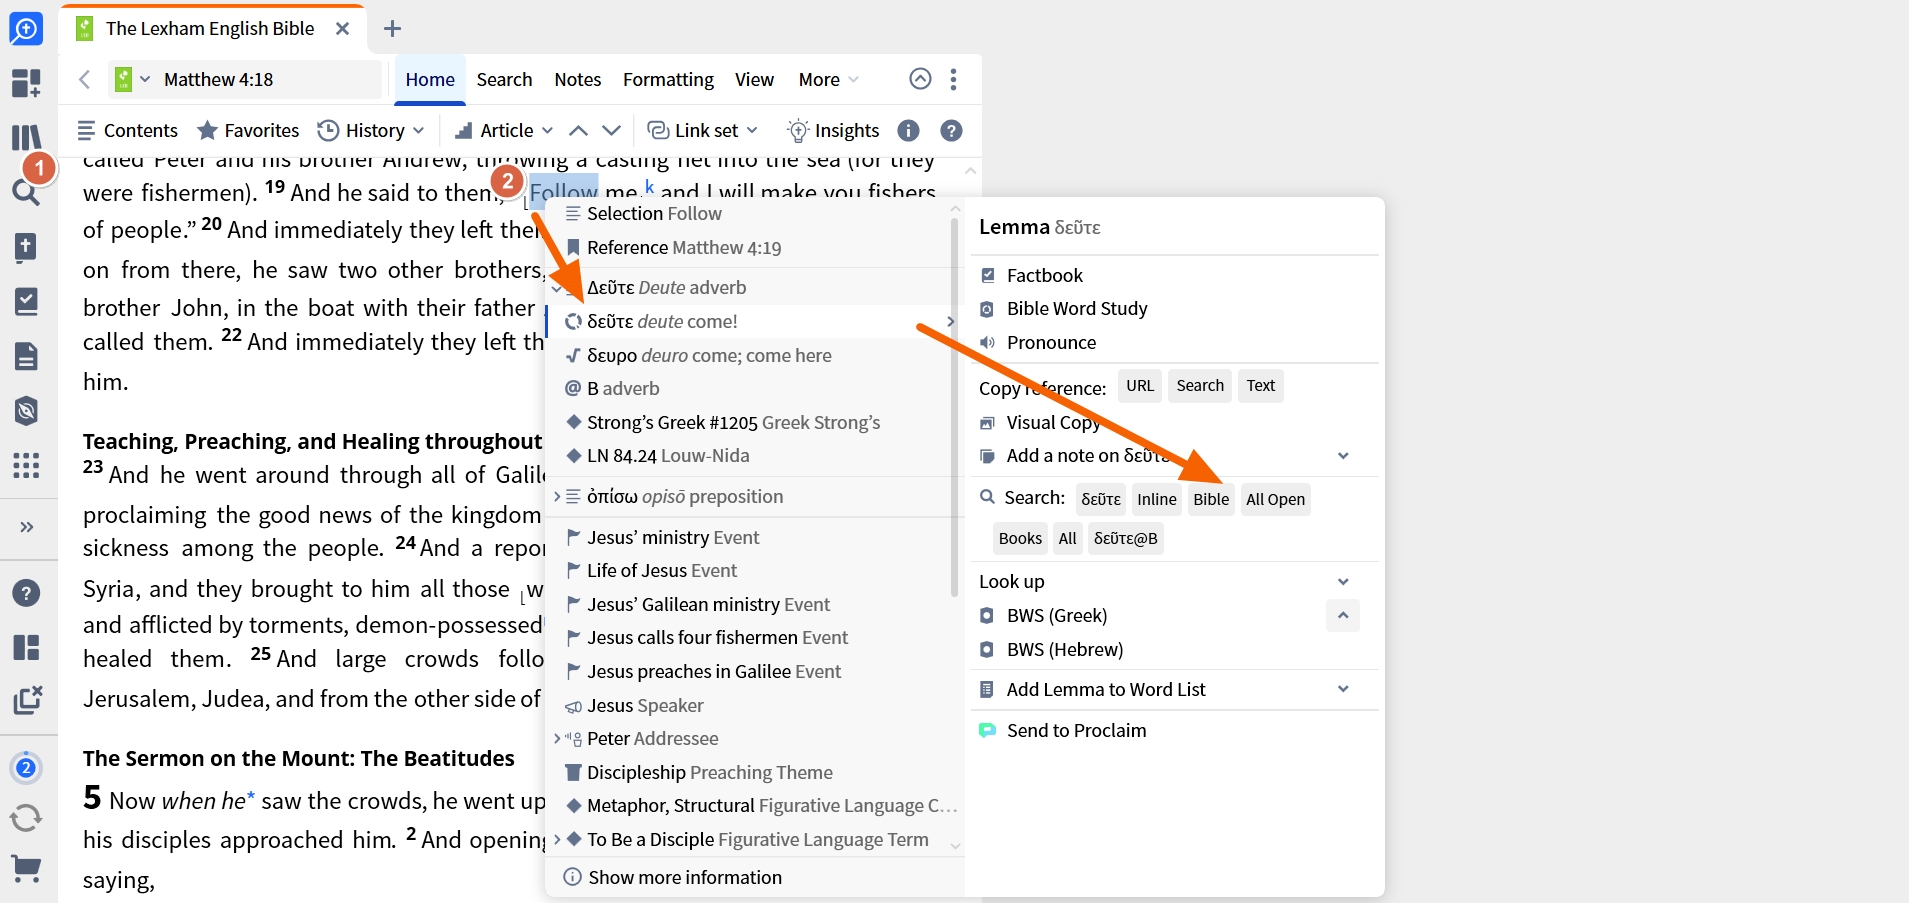Switch to the Notes tab
Screen dimensions: 1909x903
pyautogui.click(x=578, y=79)
